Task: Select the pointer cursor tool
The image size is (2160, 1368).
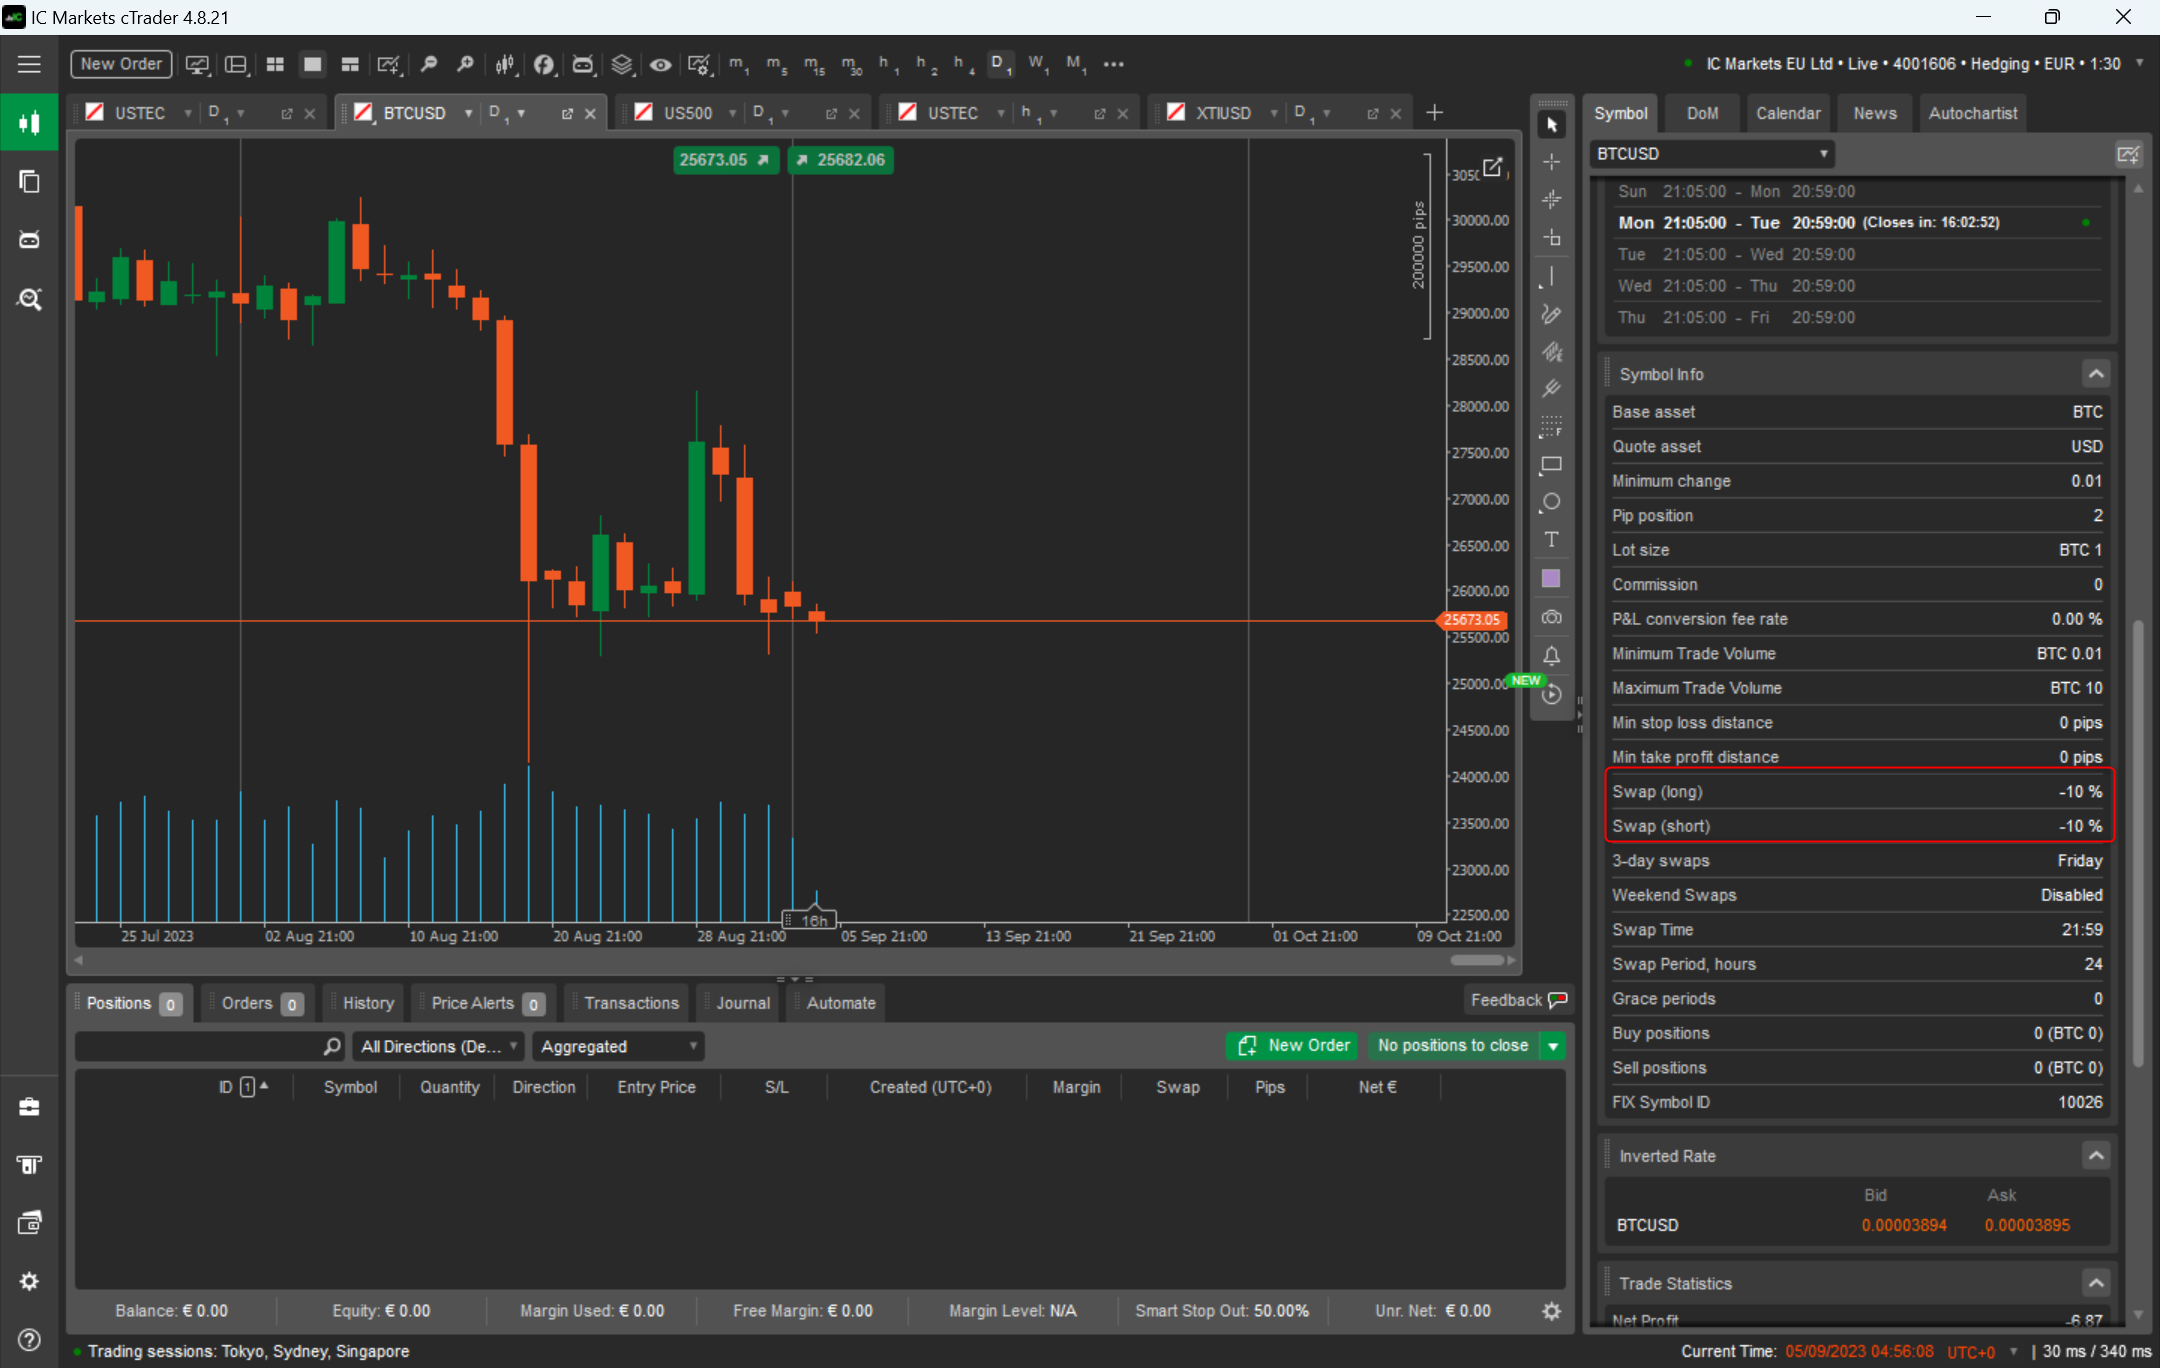Action: [x=1551, y=125]
